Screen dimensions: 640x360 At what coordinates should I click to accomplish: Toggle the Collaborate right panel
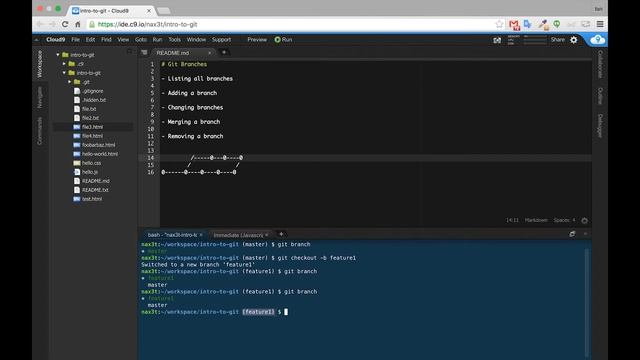click(x=600, y=64)
